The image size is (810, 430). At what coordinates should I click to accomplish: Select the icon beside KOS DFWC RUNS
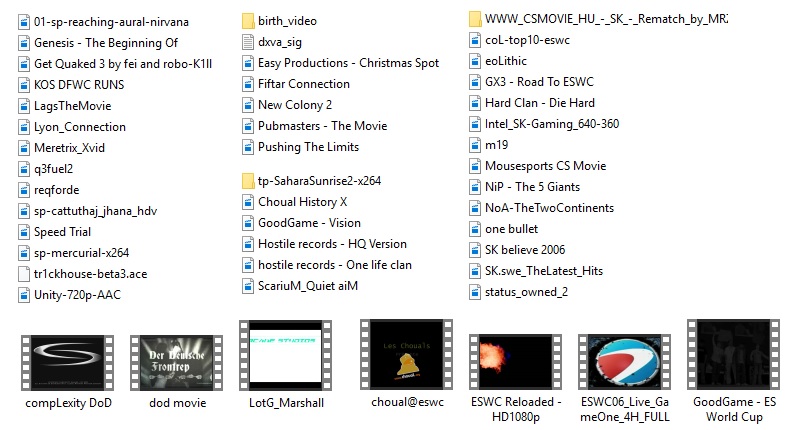click(x=24, y=85)
